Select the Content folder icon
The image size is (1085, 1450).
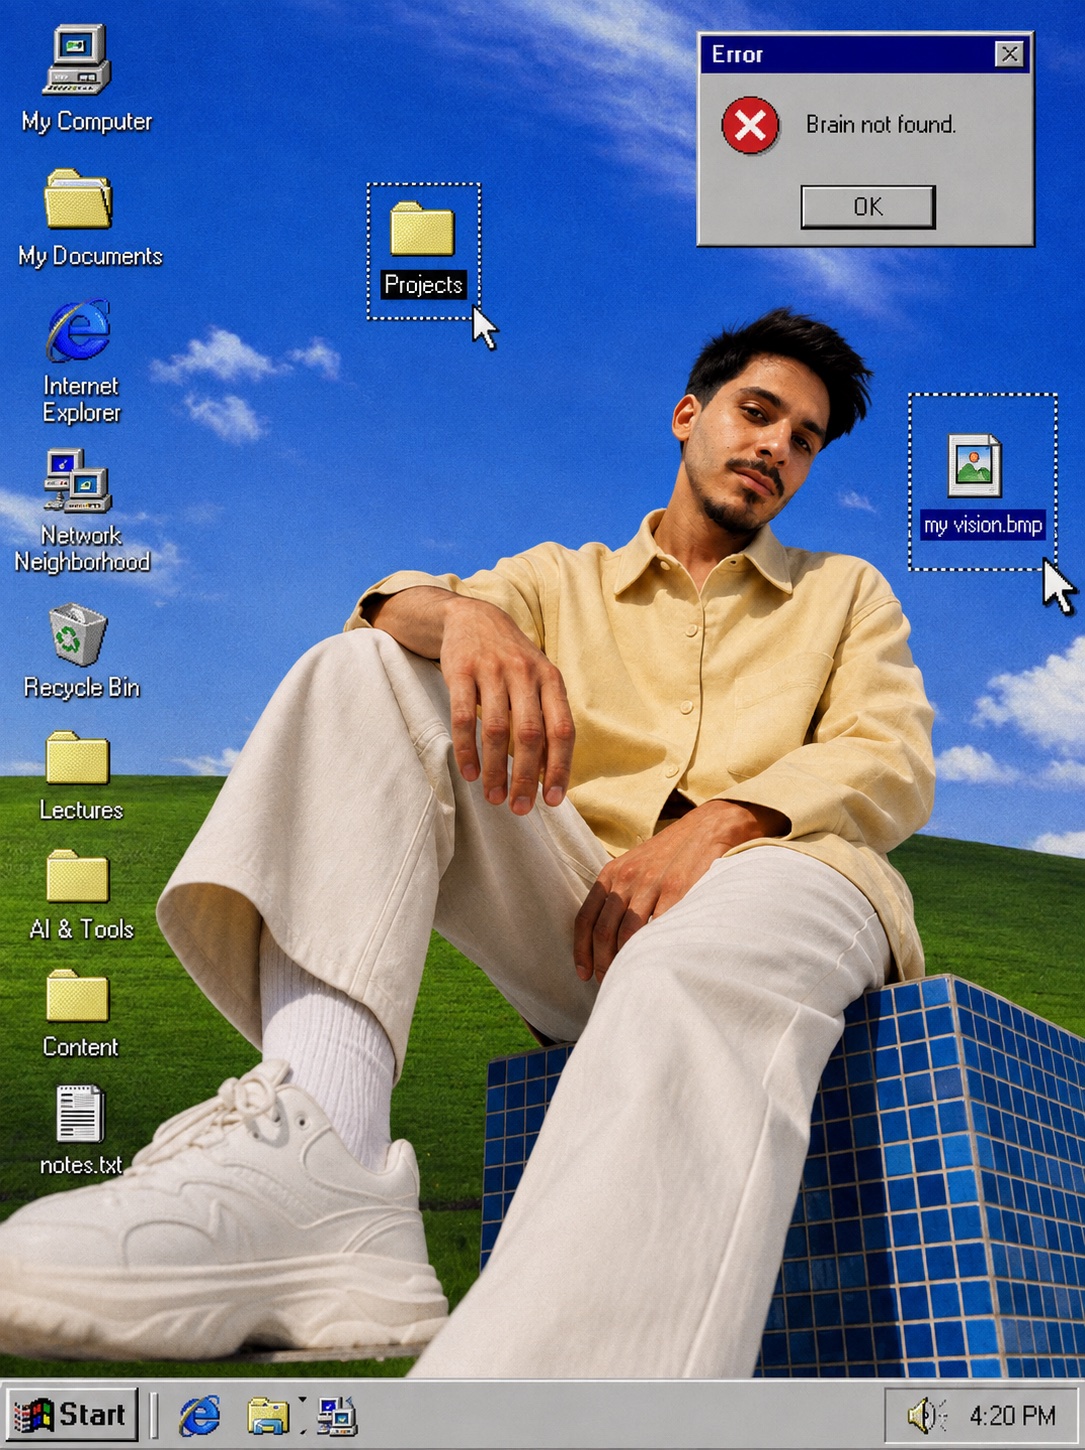[x=78, y=996]
